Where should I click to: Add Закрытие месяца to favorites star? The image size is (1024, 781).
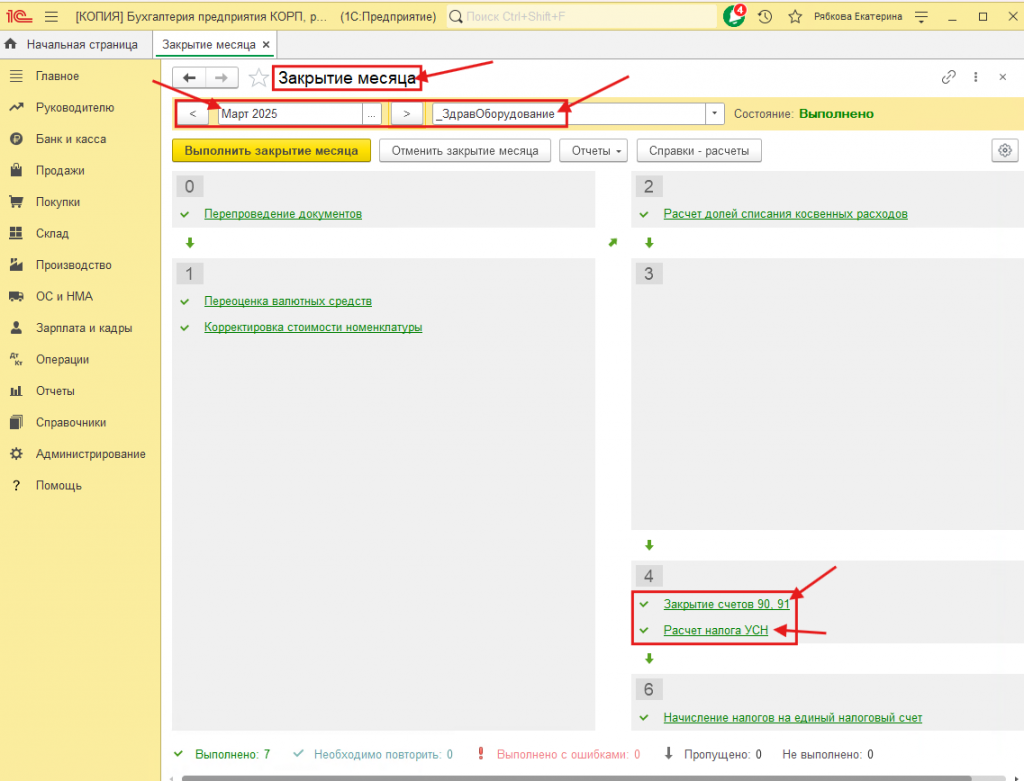pyautogui.click(x=259, y=78)
